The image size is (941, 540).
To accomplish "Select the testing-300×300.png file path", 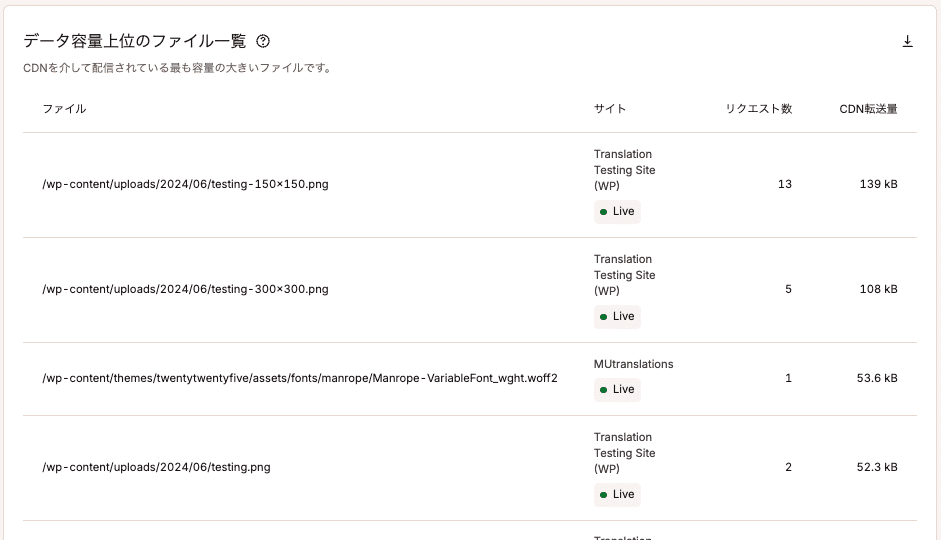I will [185, 289].
